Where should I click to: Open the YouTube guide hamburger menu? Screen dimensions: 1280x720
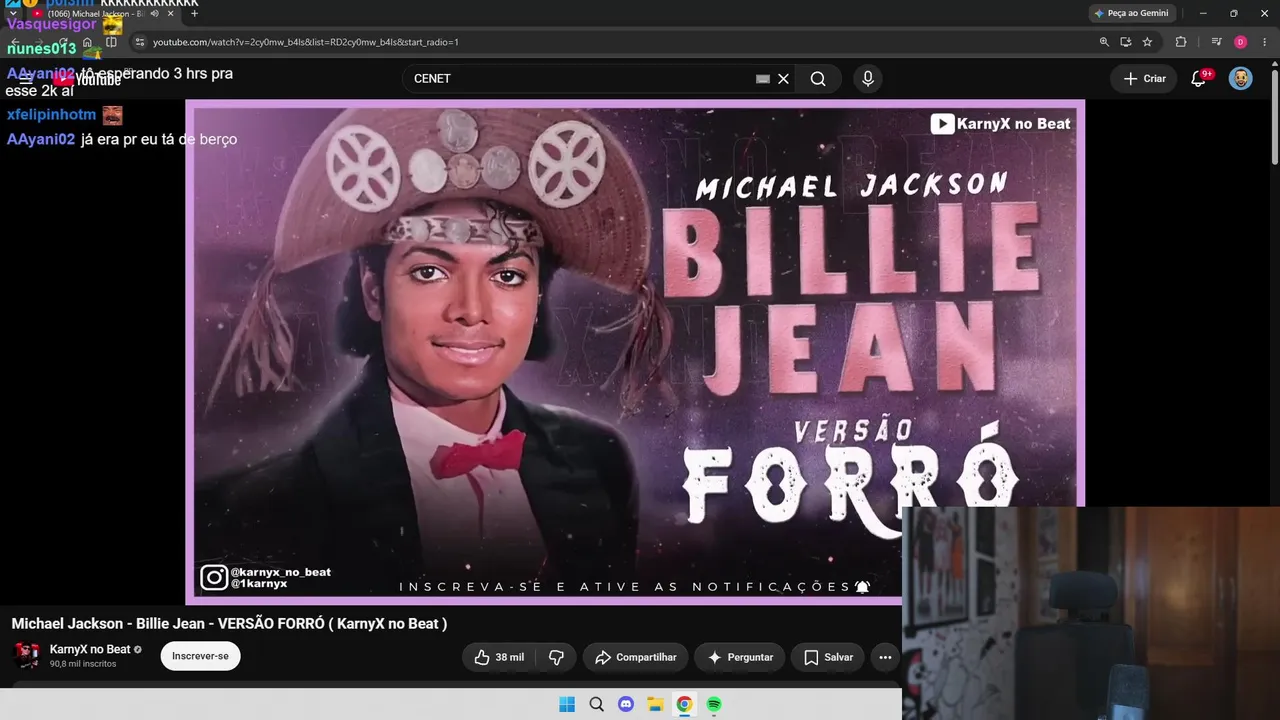pyautogui.click(x=25, y=79)
